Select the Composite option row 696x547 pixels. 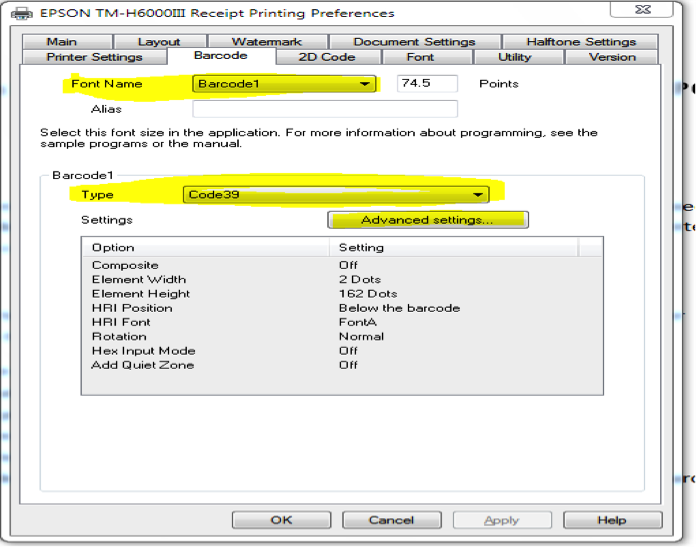click(x=342, y=265)
